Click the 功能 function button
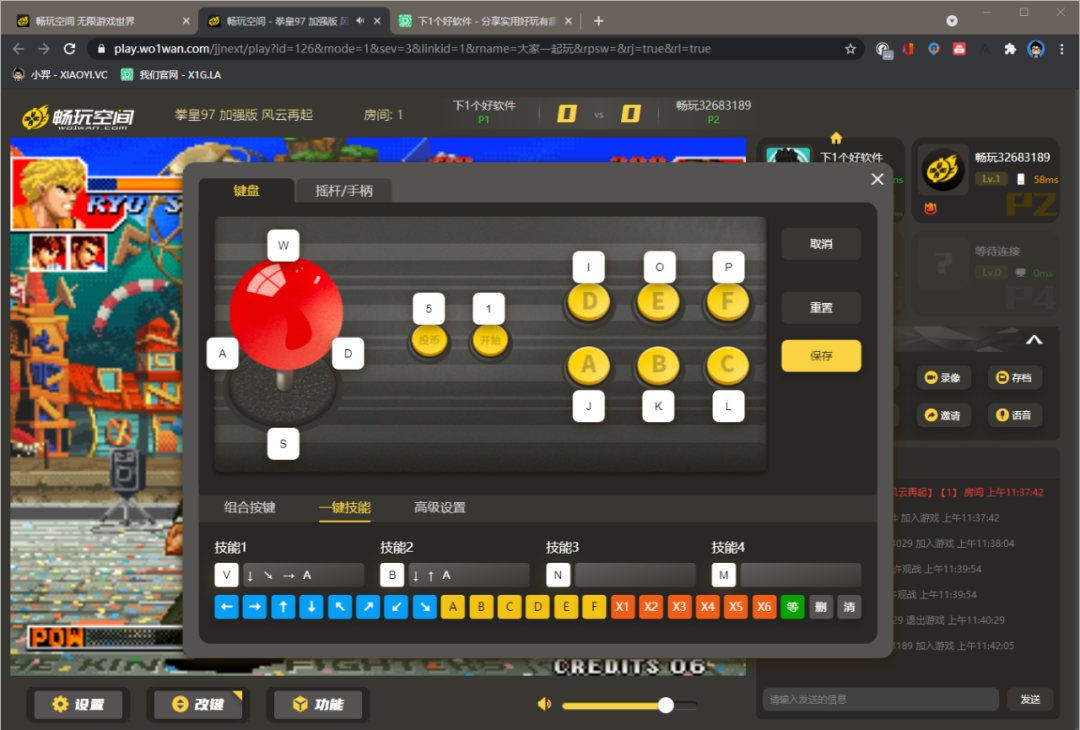Image resolution: width=1080 pixels, height=730 pixels. (318, 704)
